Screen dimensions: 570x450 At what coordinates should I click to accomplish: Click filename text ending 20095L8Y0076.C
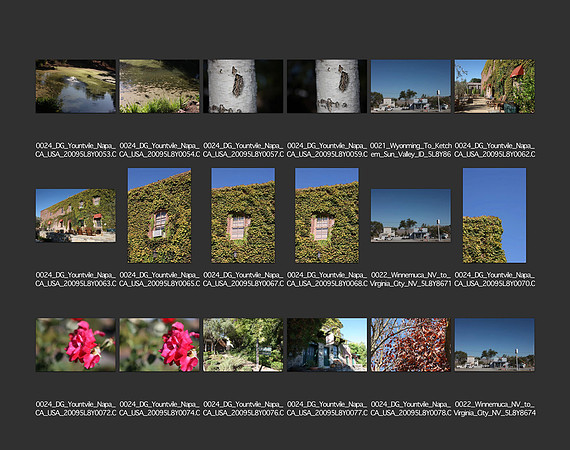243,408
